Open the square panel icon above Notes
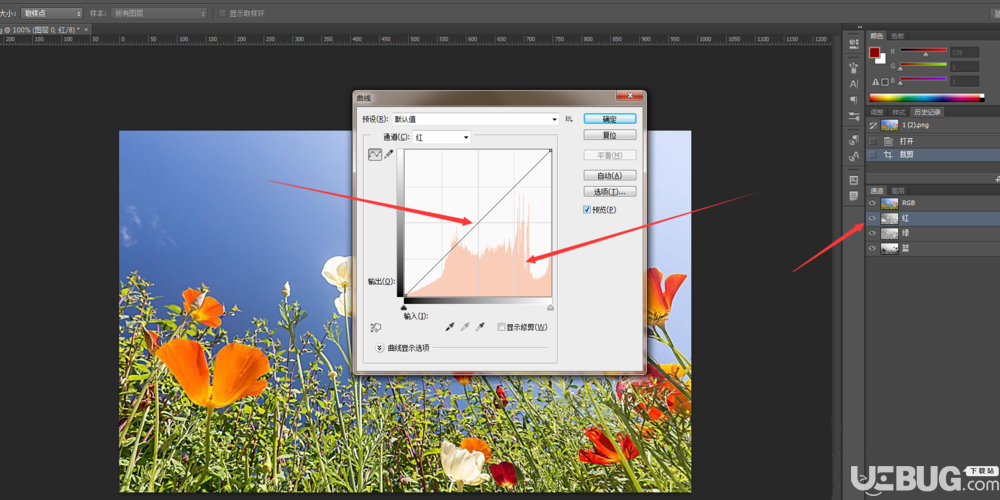The width and height of the screenshot is (1000, 500). [854, 180]
